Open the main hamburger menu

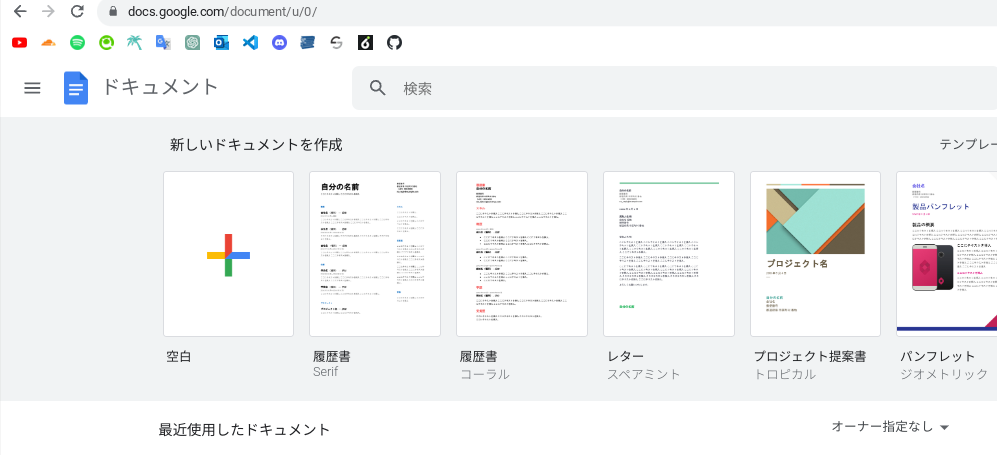[32, 88]
